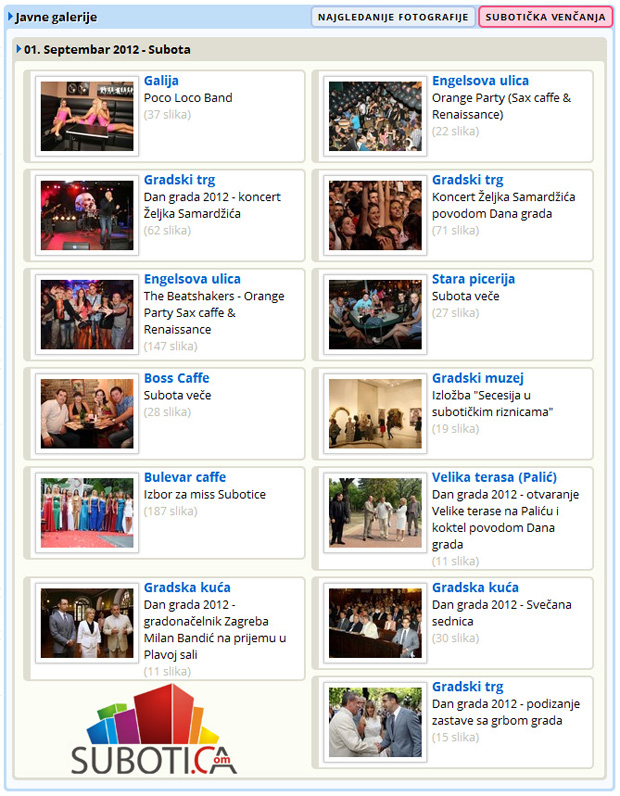View flag raising ceremony thumbnail
Image resolution: width=620 pixels, height=796 pixels.
(375, 722)
